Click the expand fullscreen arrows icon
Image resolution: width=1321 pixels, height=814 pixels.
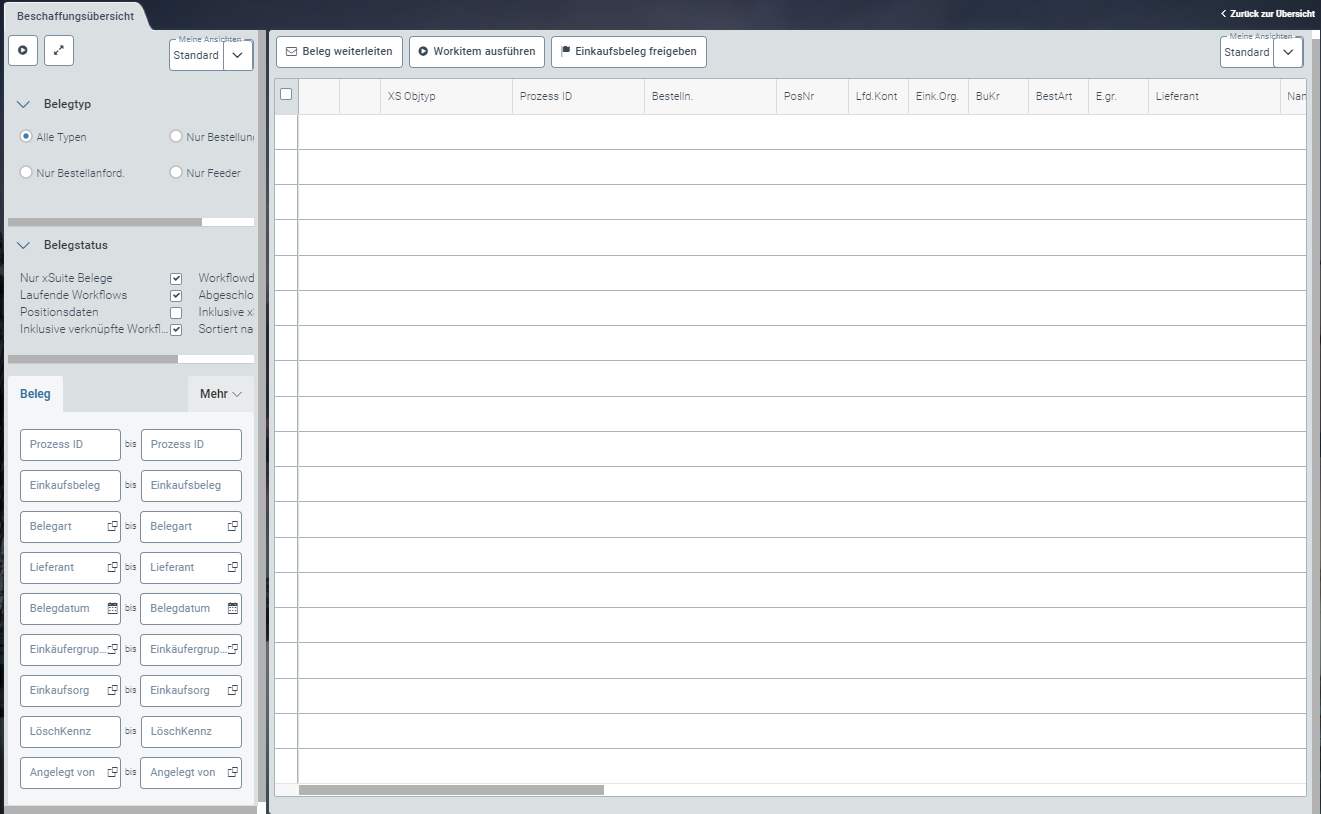[x=58, y=50]
